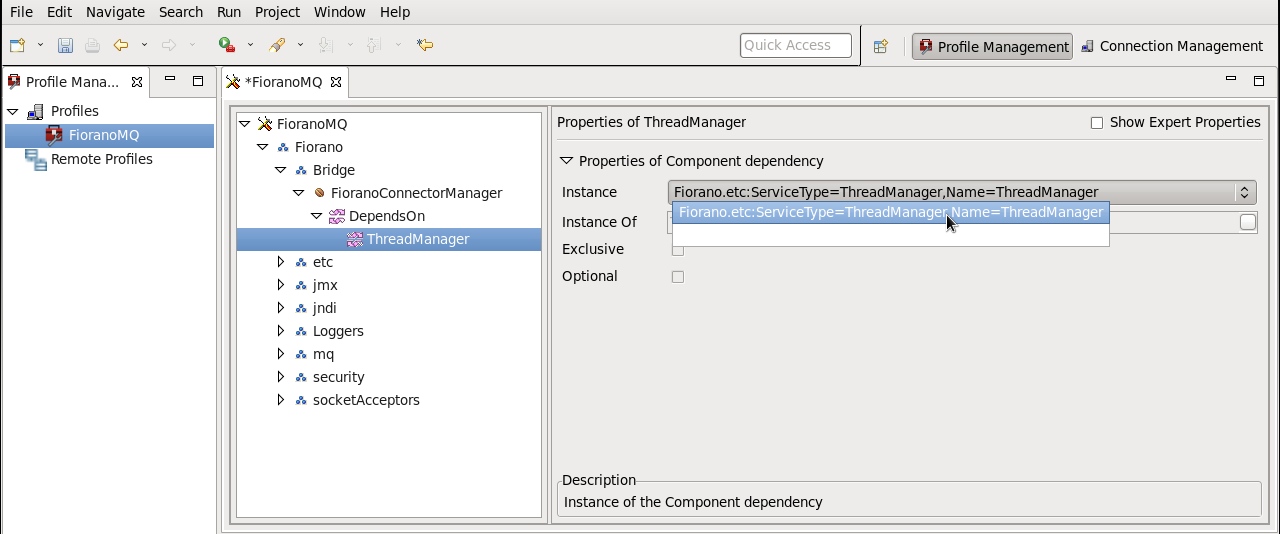Viewport: 1280px width, 534px height.
Task: Click the Back navigation arrow icon
Action: pos(121,45)
